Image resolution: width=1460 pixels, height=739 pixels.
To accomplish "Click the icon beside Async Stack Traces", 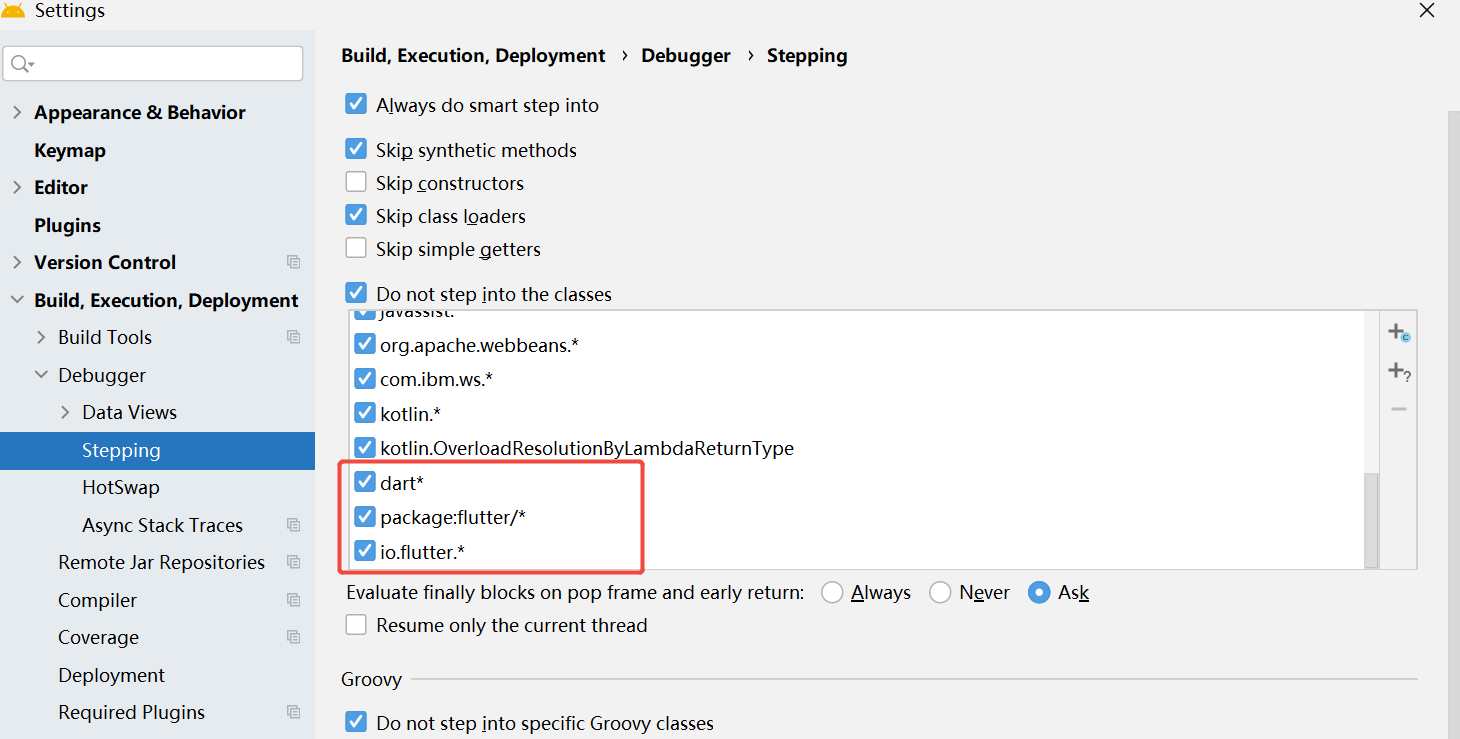I will point(293,524).
